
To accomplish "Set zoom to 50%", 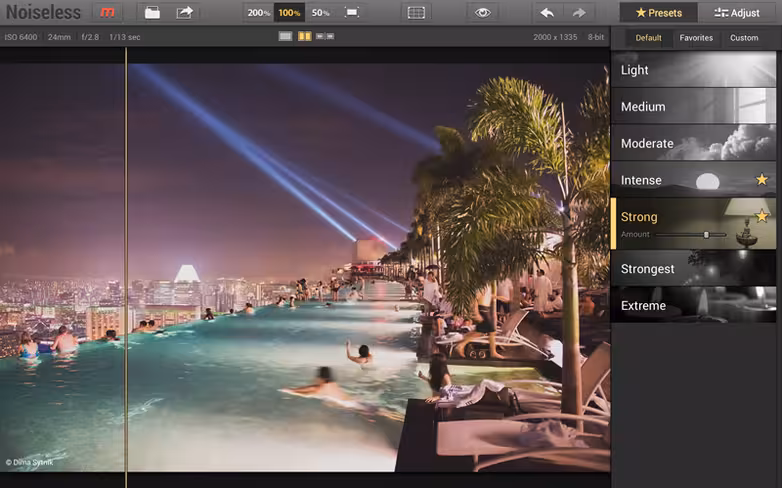I will [x=320, y=12].
